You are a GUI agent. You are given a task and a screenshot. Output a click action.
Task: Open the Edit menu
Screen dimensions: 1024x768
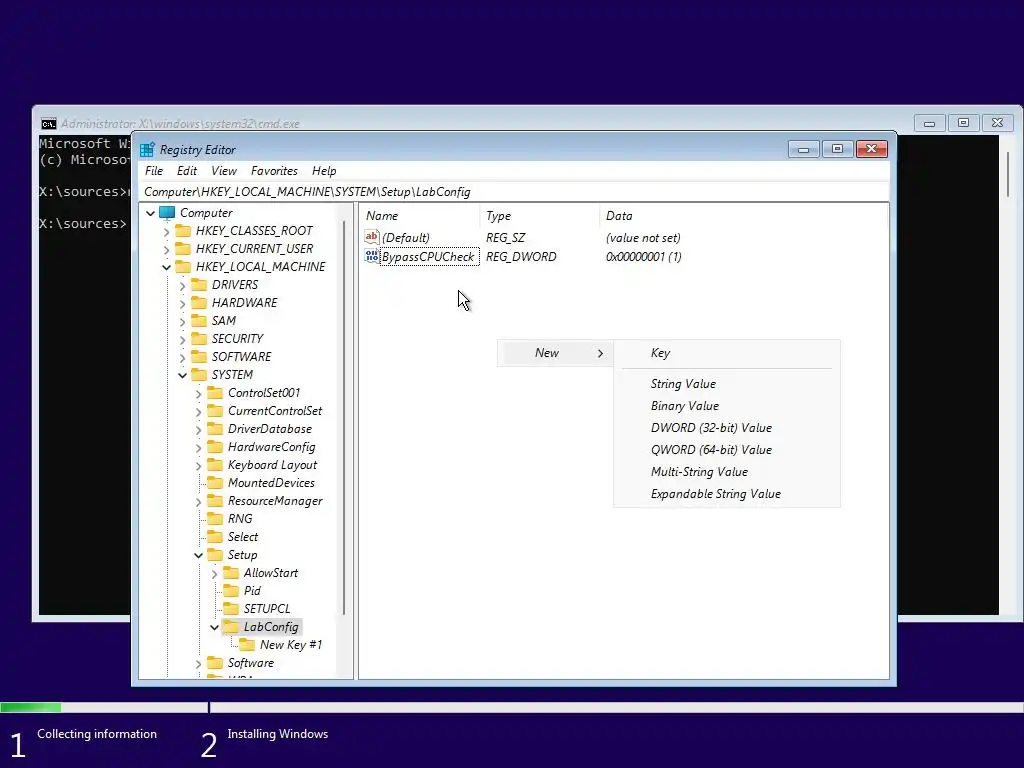point(187,171)
